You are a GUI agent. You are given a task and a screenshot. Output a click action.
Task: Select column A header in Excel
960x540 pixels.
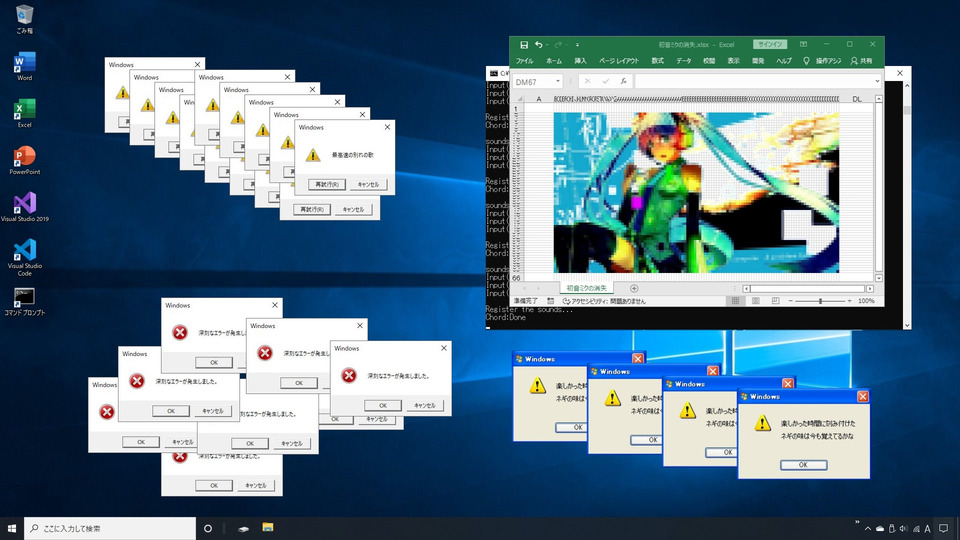[x=539, y=99]
